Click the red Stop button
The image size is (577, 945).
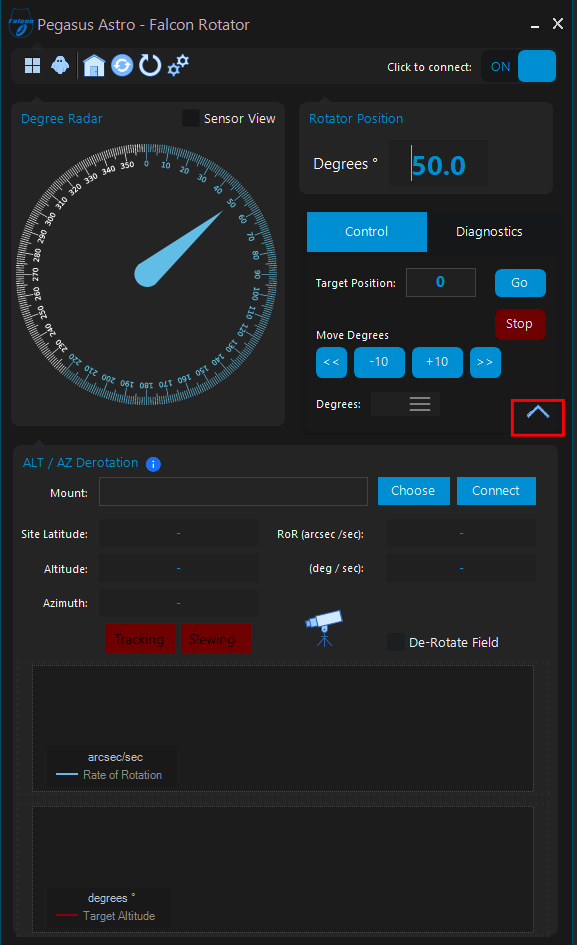tap(520, 324)
